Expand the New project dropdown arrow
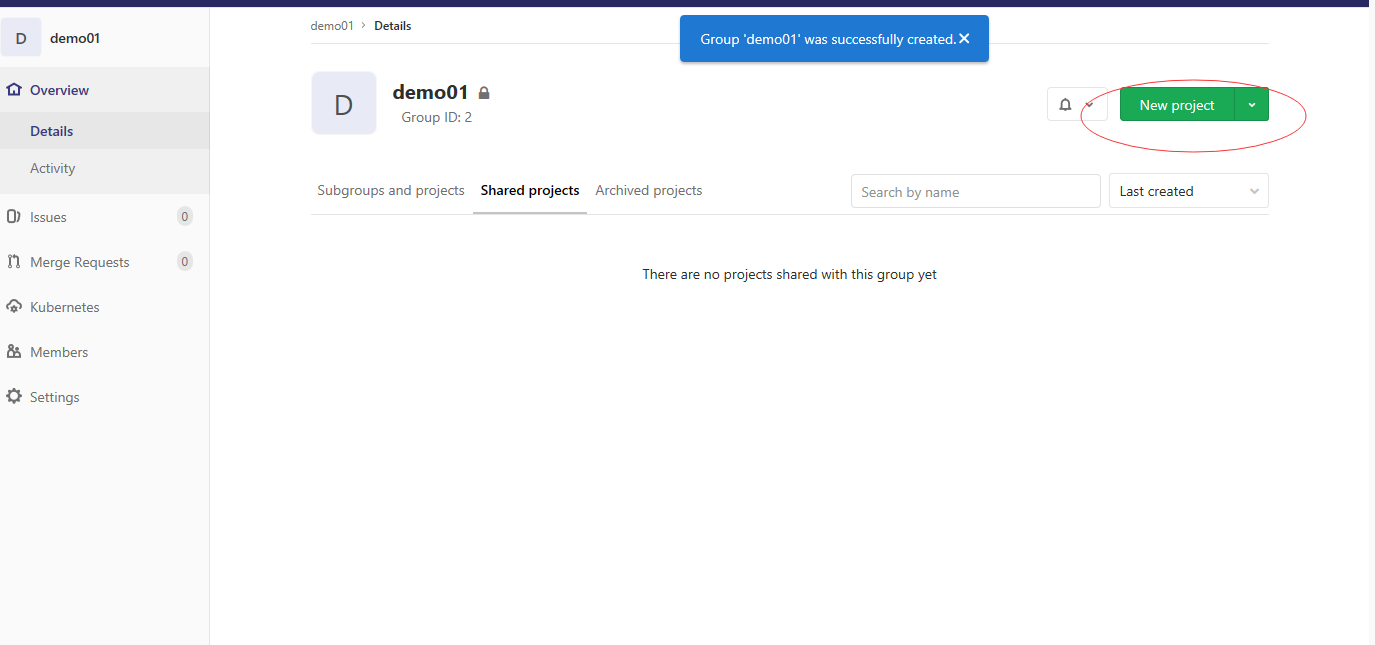 pyautogui.click(x=1252, y=105)
